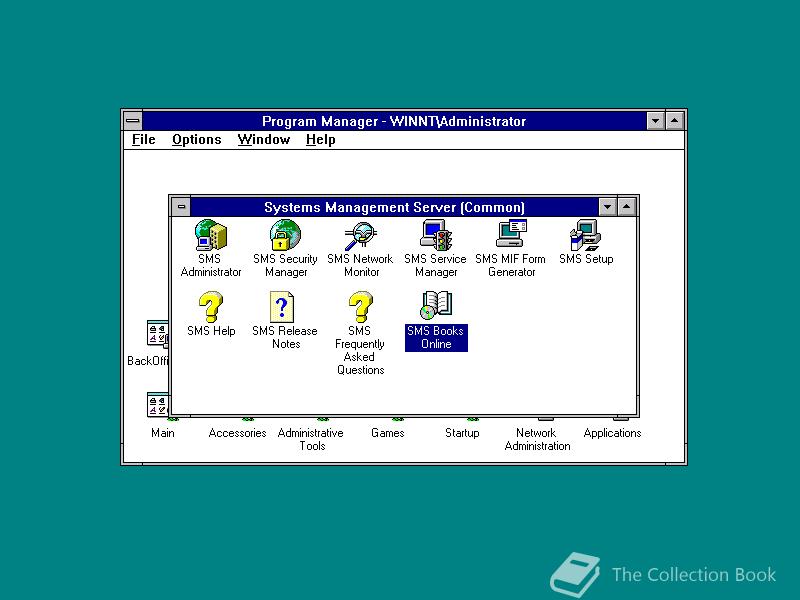Screen dimensions: 800x600
Task: Open the Window menu
Action: click(263, 139)
